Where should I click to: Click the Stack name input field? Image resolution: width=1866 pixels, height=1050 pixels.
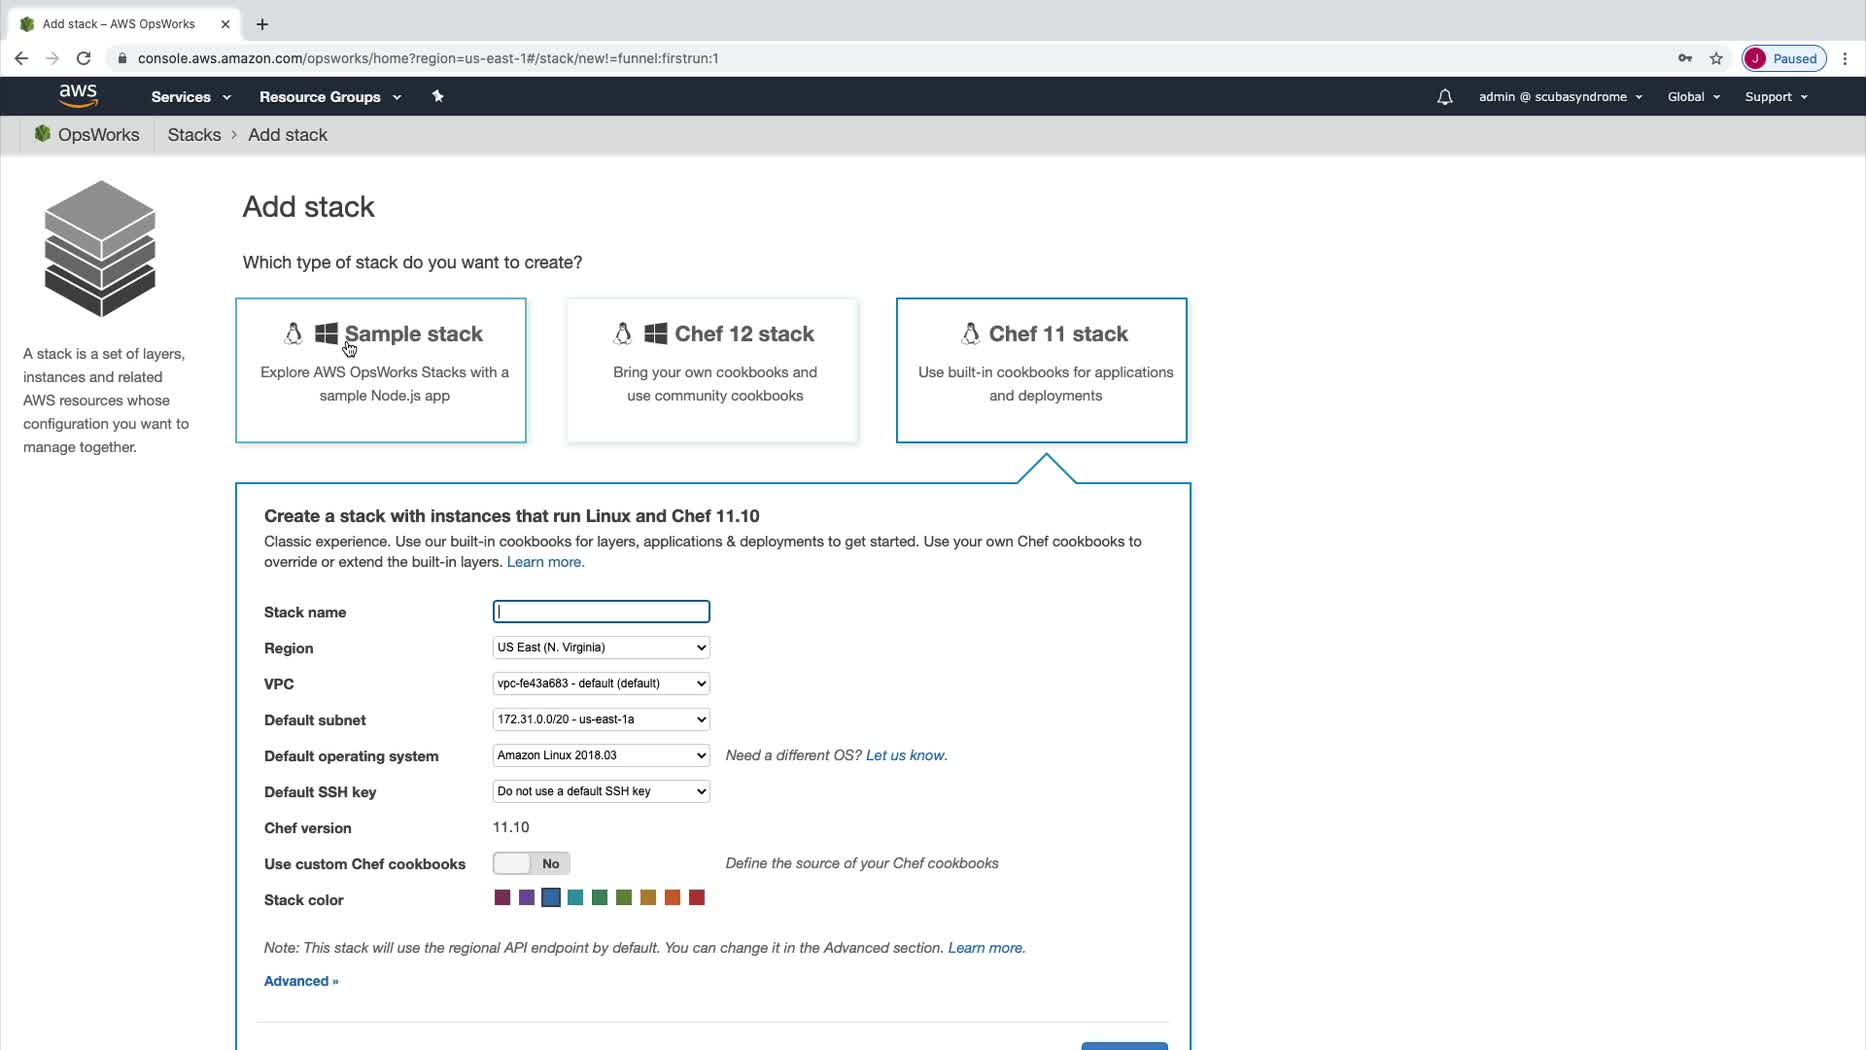(601, 611)
